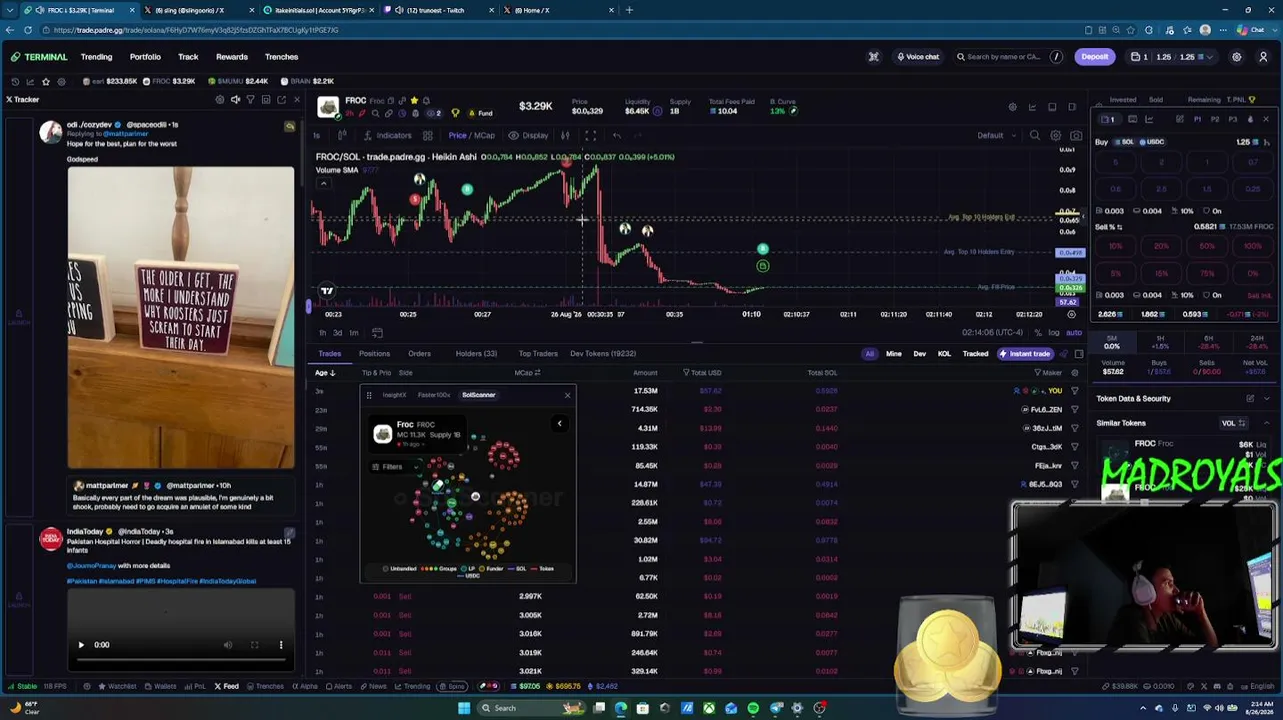Open IndiaToday video options menu
The height and width of the screenshot is (720, 1283).
click(281, 645)
